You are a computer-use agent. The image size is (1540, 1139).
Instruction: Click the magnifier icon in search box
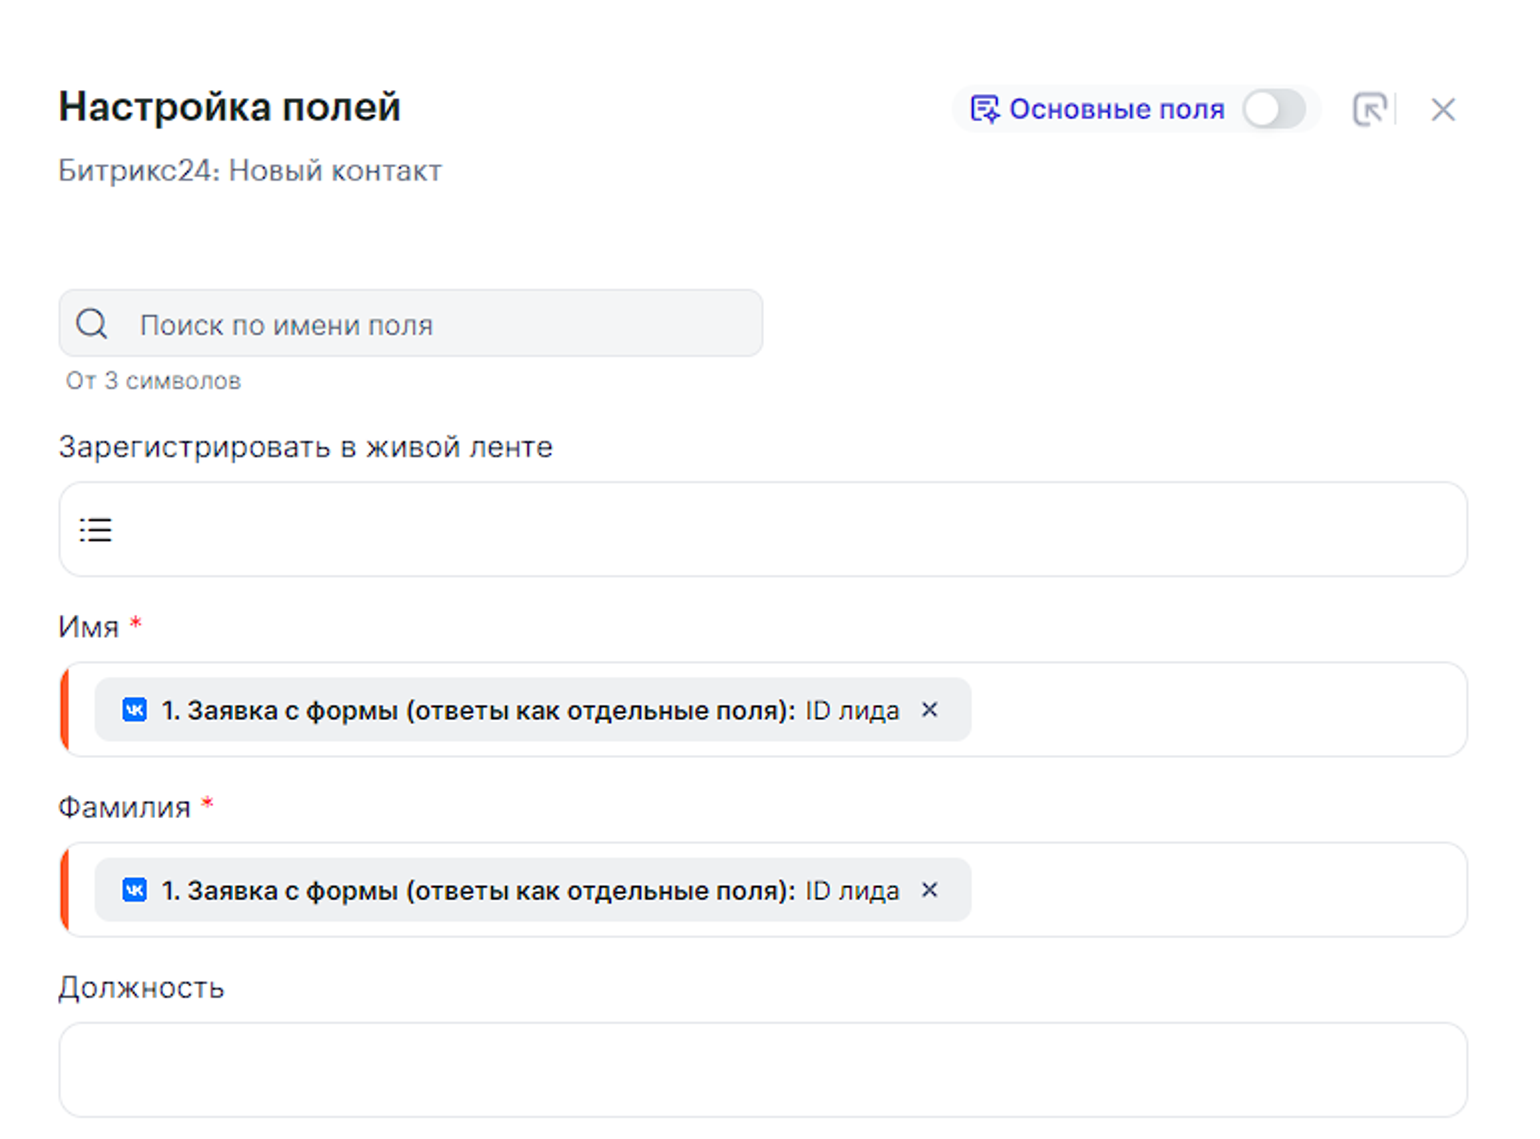coord(92,324)
